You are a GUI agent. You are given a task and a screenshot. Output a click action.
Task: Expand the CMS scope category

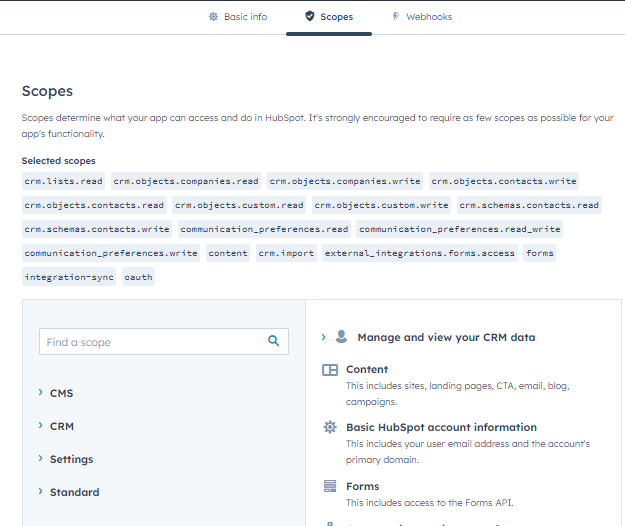click(x=56, y=393)
